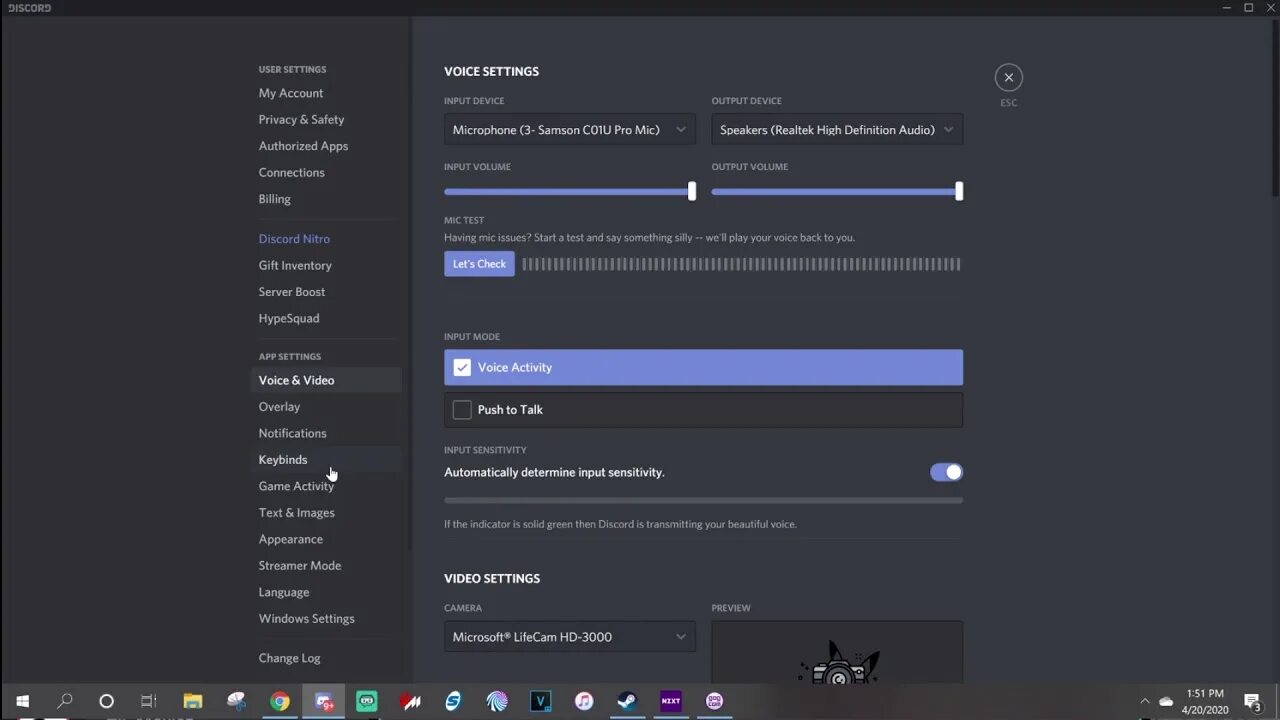The height and width of the screenshot is (720, 1280).
Task: Click the Output Volume slider handle
Action: coord(959,191)
